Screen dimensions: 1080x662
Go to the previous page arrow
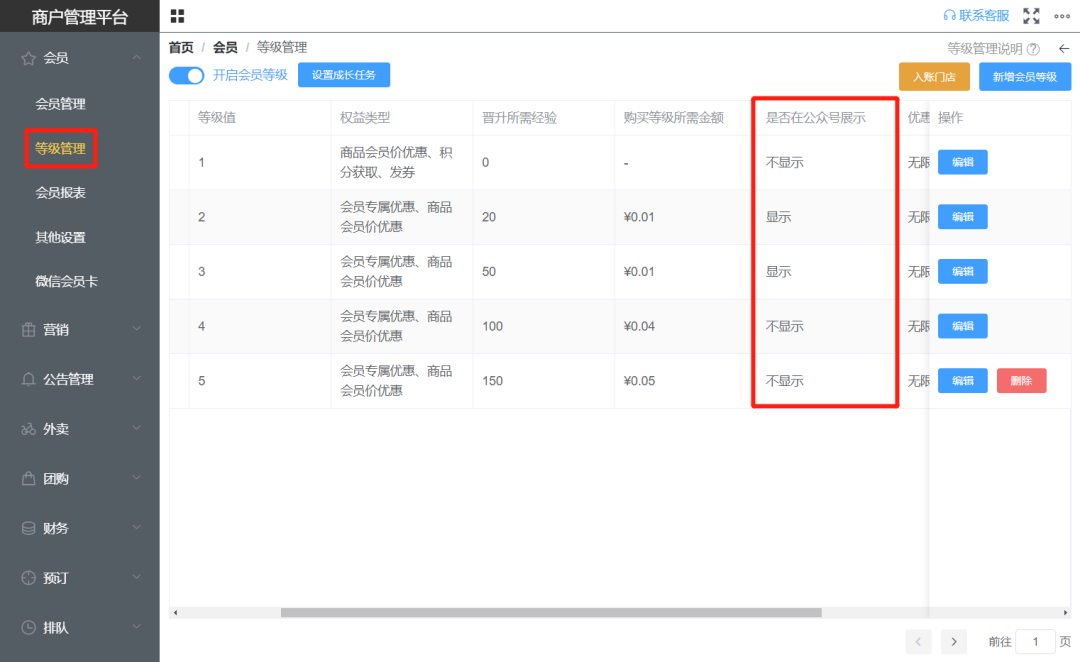tap(918, 642)
